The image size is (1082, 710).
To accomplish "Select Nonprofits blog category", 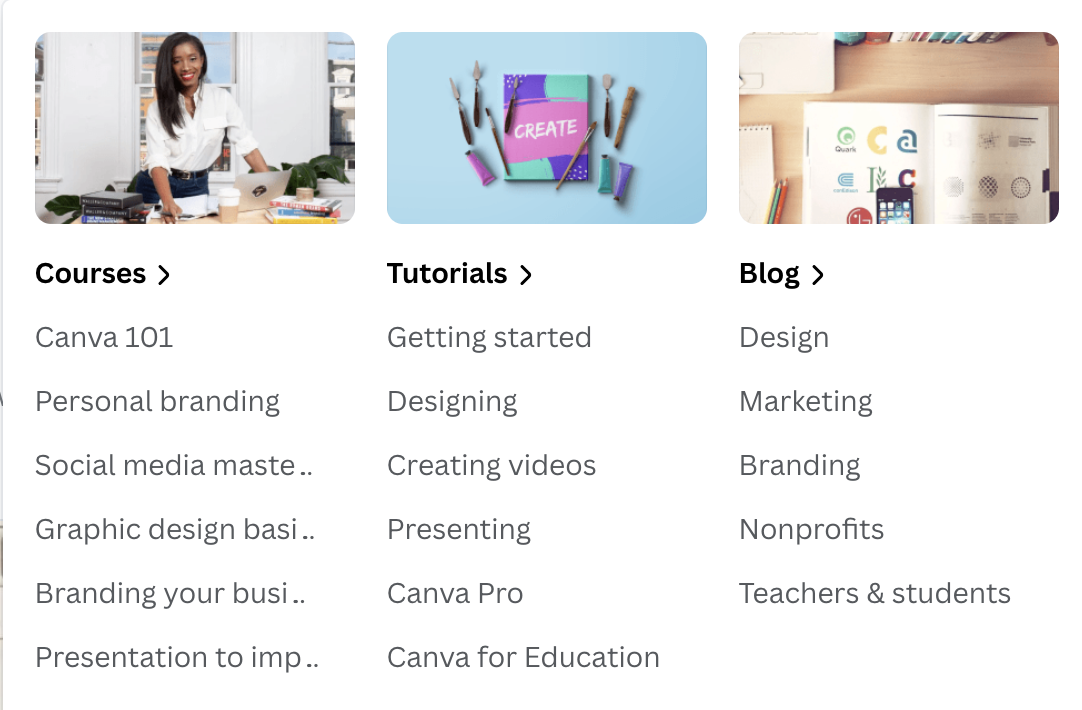I will (x=812, y=530).
